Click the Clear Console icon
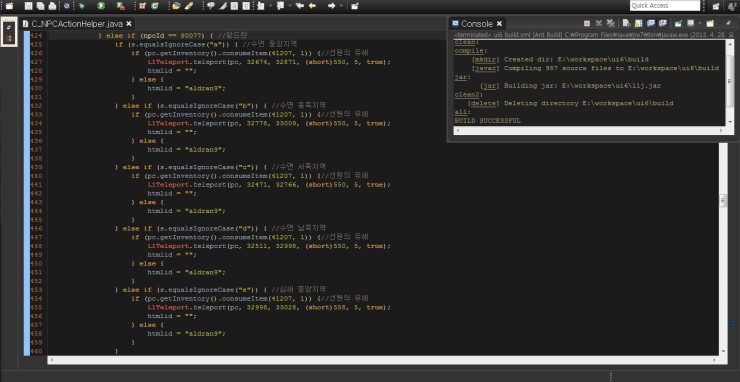 626,23
